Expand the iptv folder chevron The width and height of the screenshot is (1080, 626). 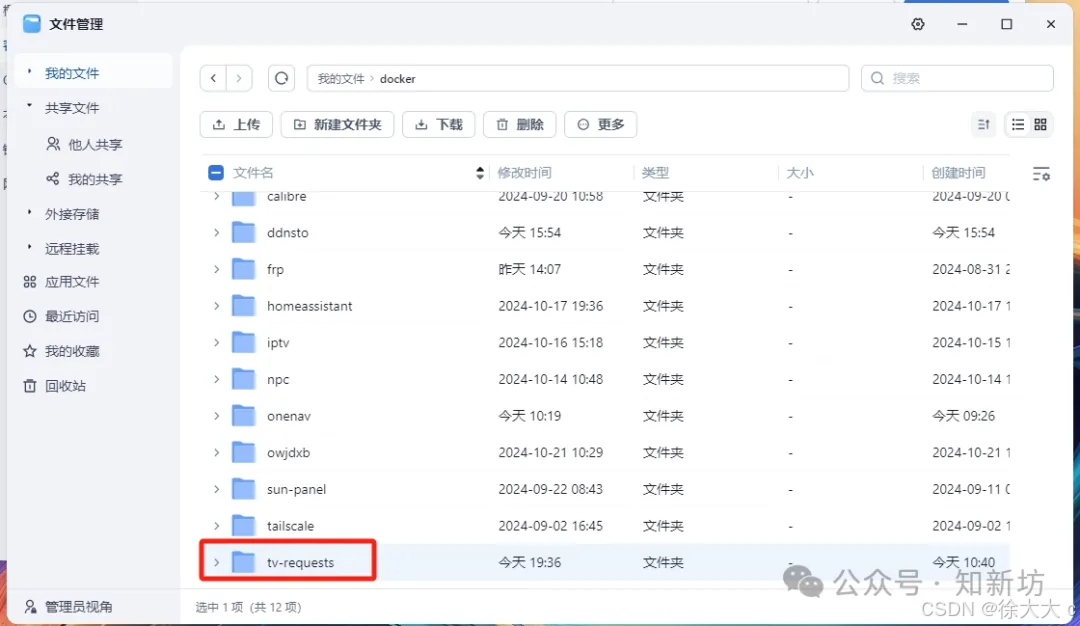[216, 342]
